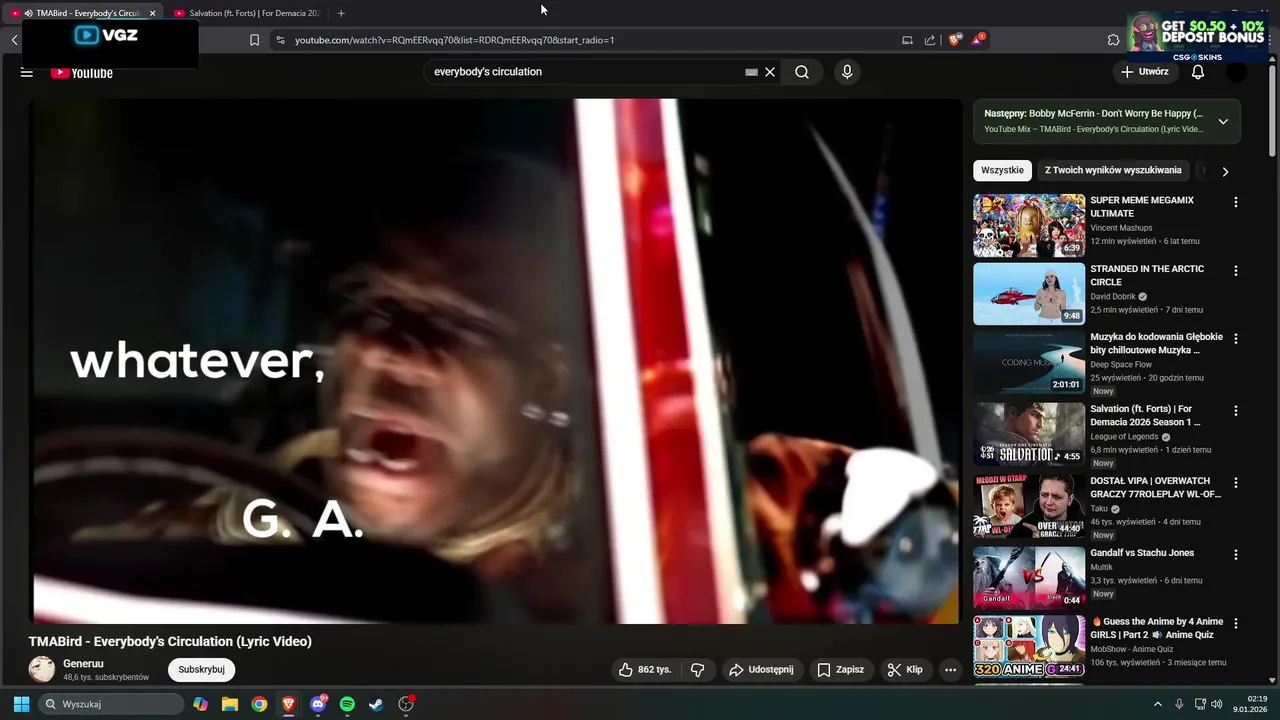Like the video (862 tys.)
Viewport: 1280px width, 720px height.
click(645, 670)
